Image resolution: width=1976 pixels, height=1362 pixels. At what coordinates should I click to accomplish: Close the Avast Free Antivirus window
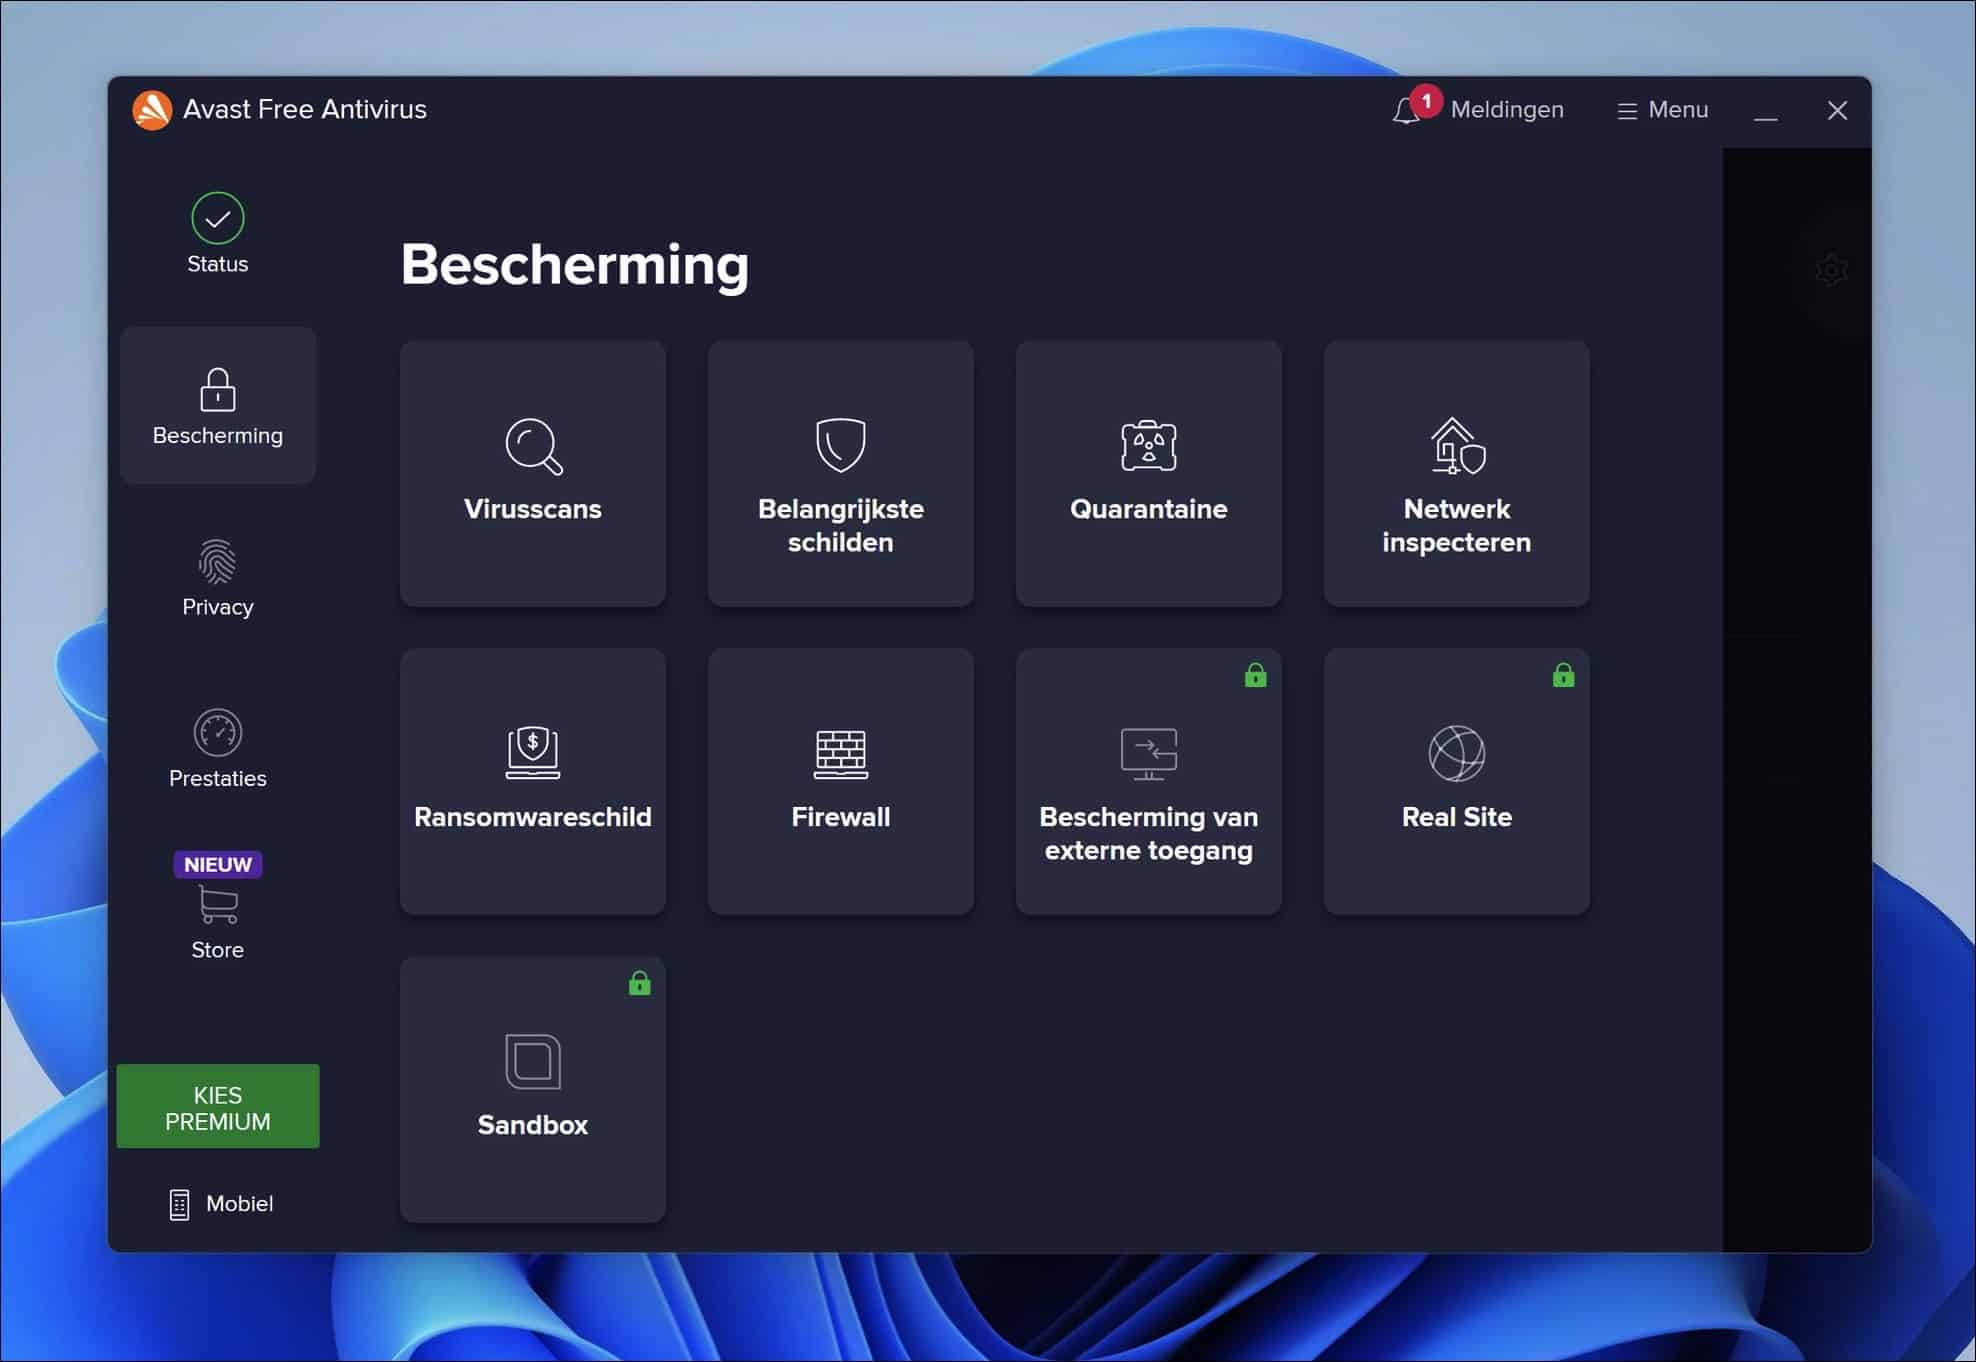(1837, 111)
